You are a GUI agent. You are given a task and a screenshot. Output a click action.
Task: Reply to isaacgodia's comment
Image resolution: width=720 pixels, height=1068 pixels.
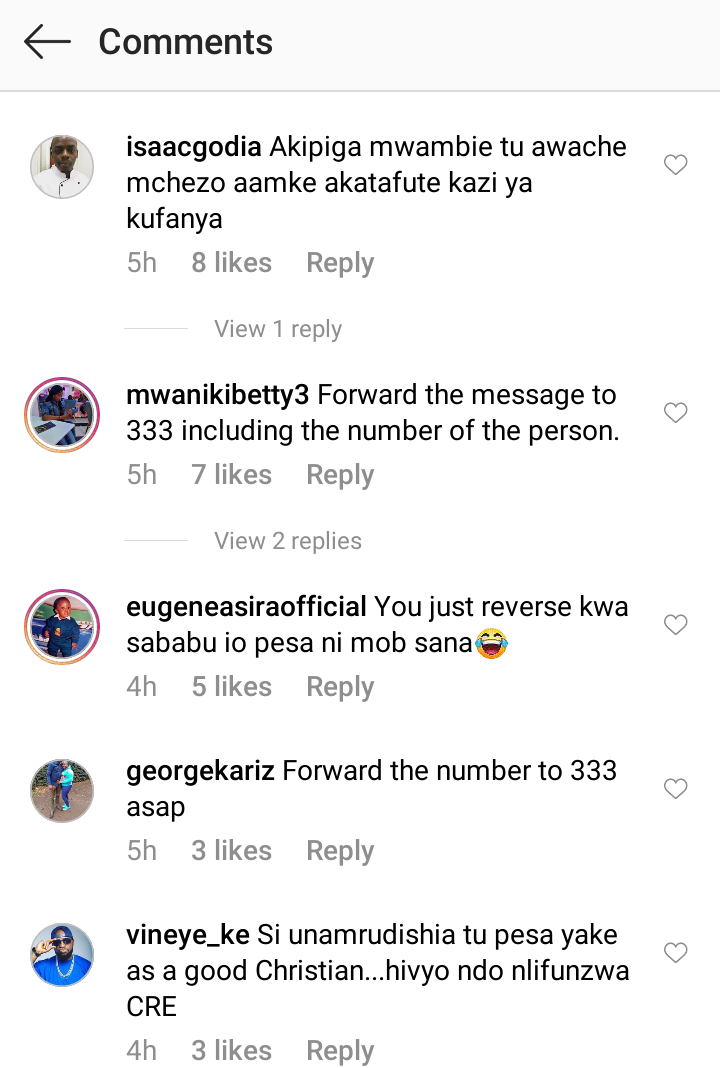(340, 264)
